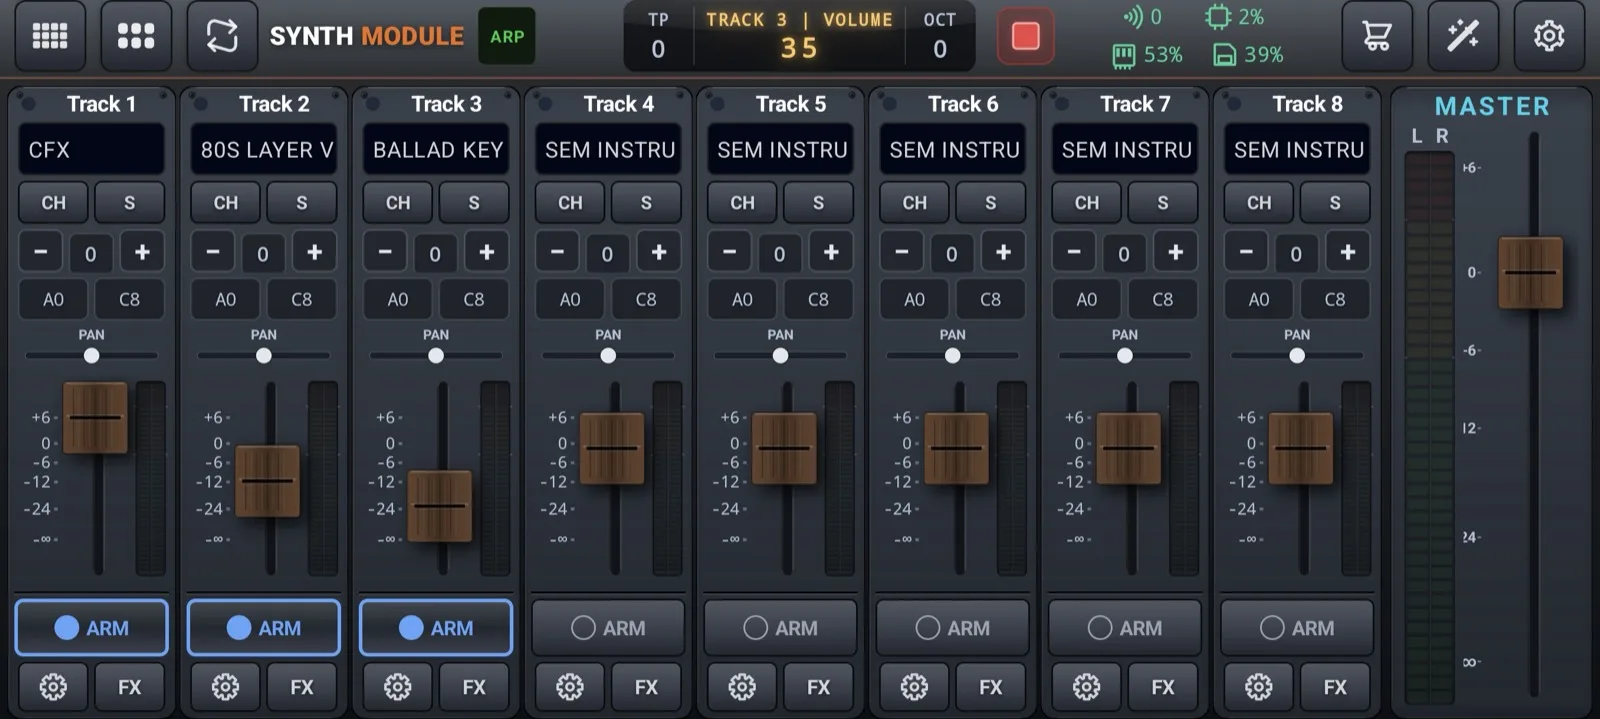Click the loop/sync arrows icon
The image size is (1600, 719).
[222, 36]
